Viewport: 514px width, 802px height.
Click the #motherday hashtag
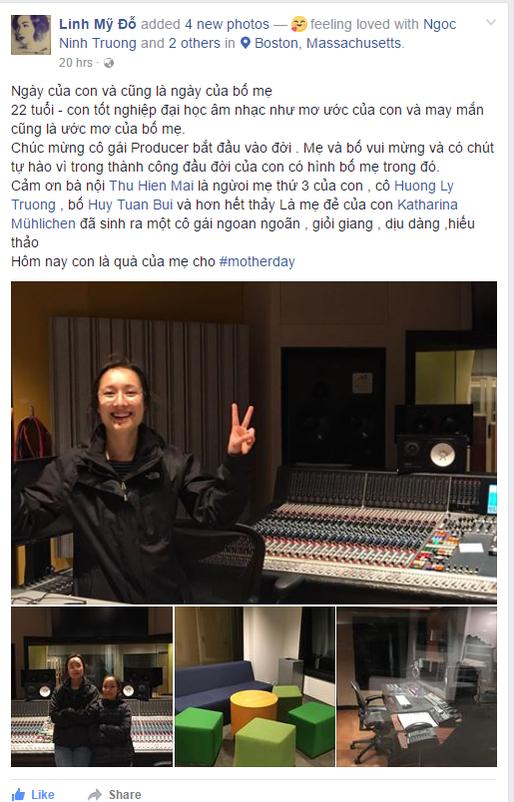point(257,261)
